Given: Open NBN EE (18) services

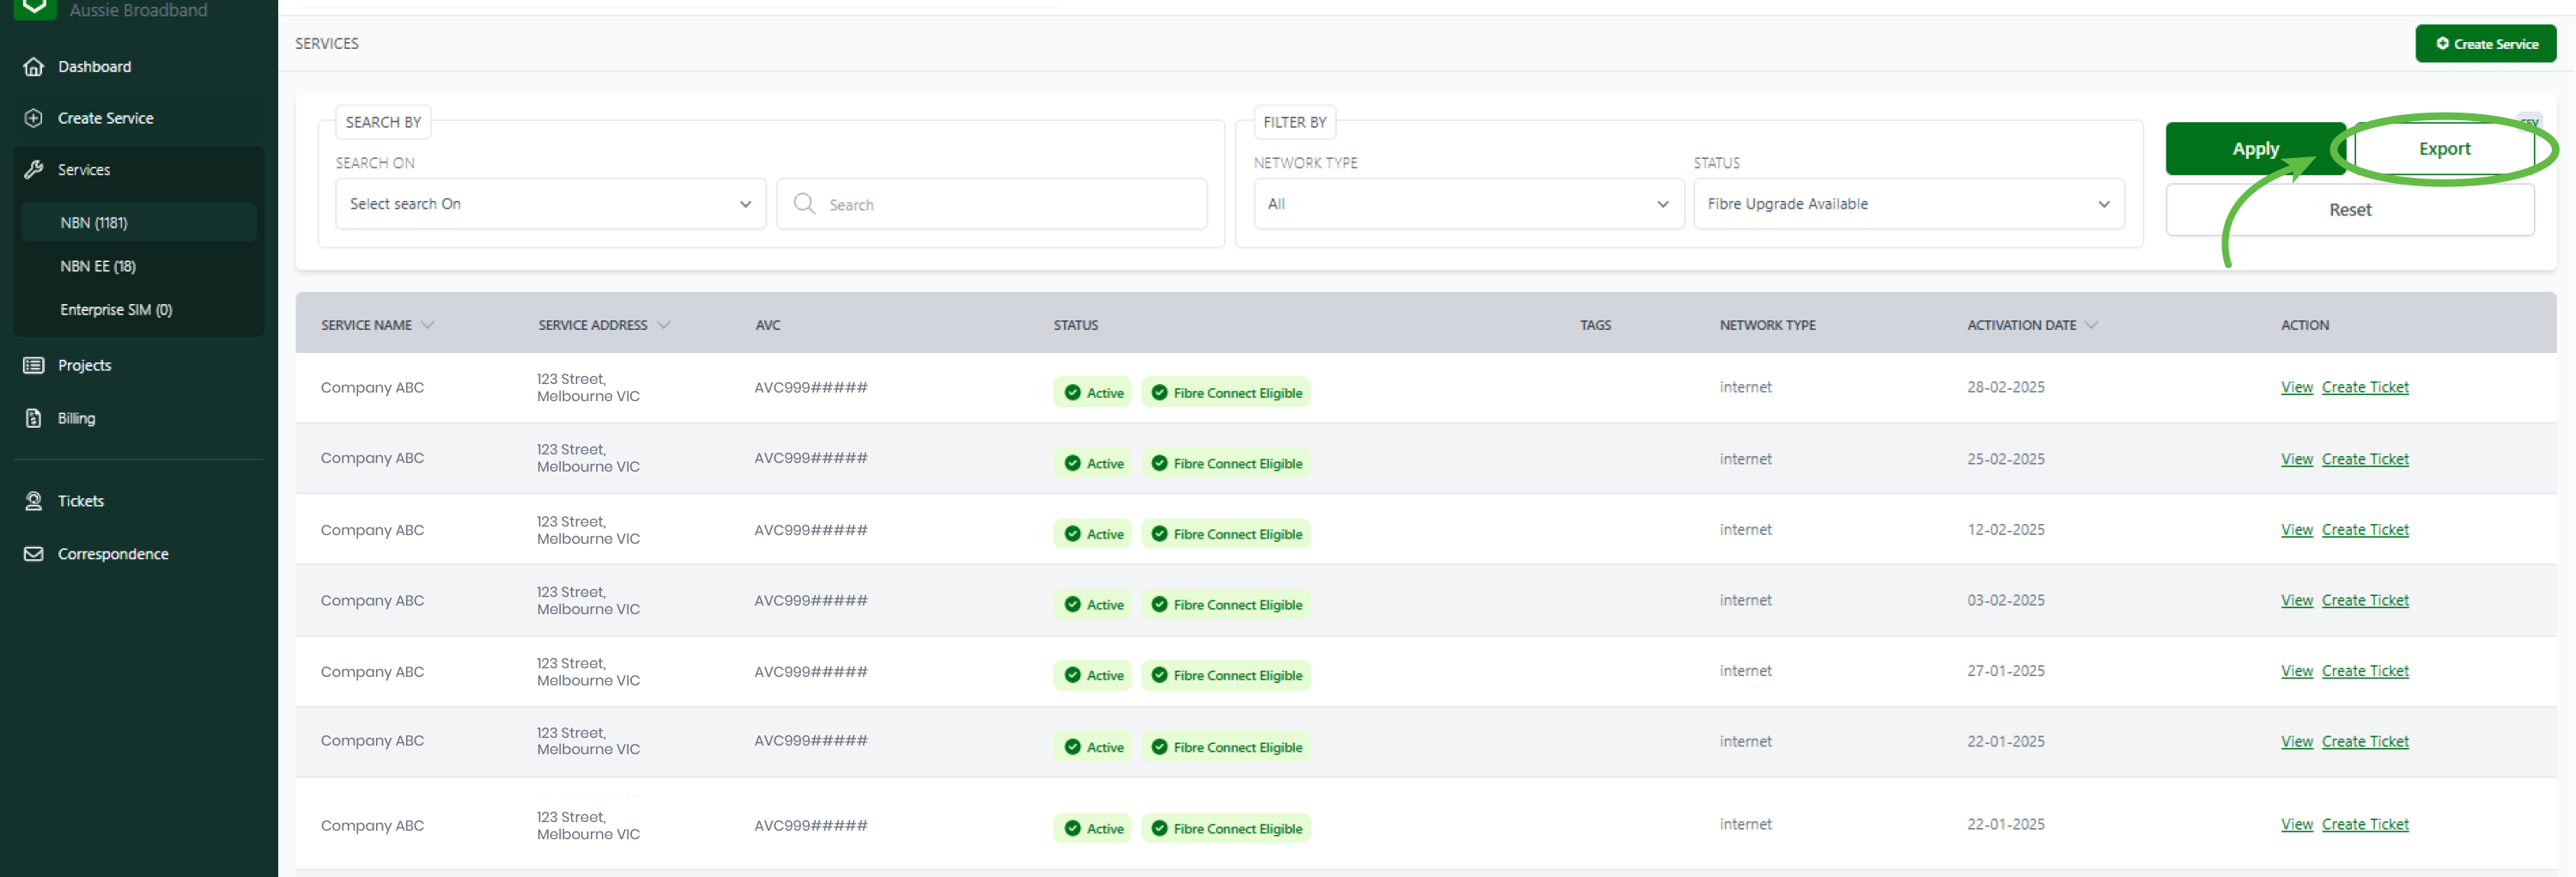Looking at the screenshot, I should click(98, 266).
